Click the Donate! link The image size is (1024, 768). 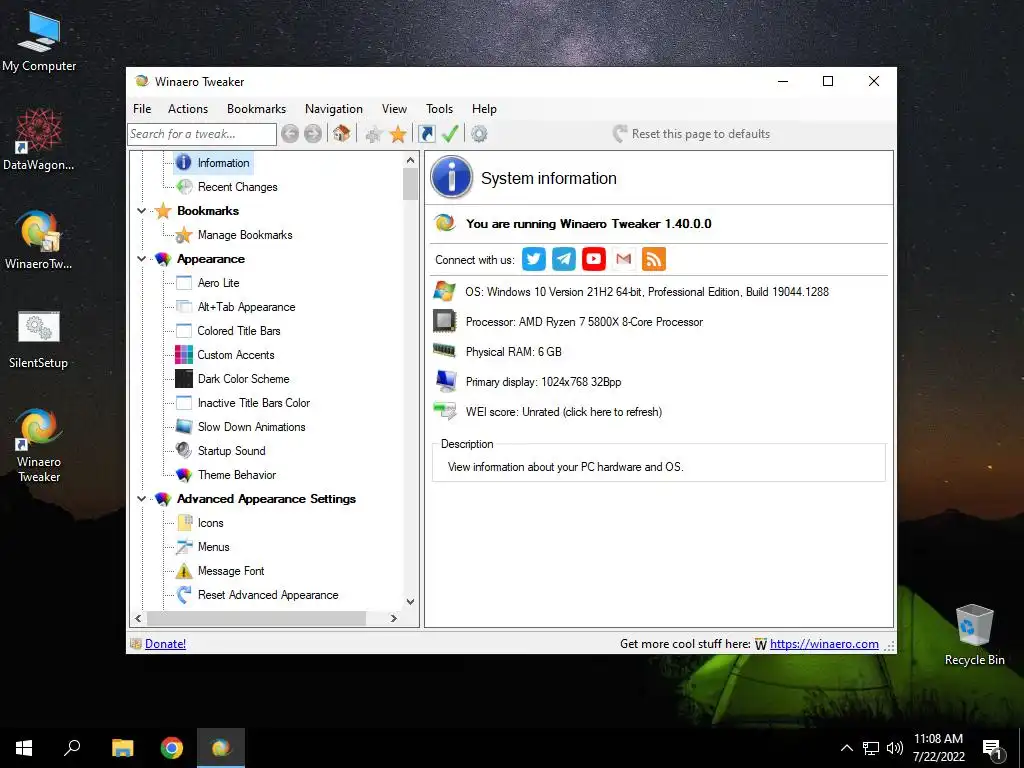(165, 644)
